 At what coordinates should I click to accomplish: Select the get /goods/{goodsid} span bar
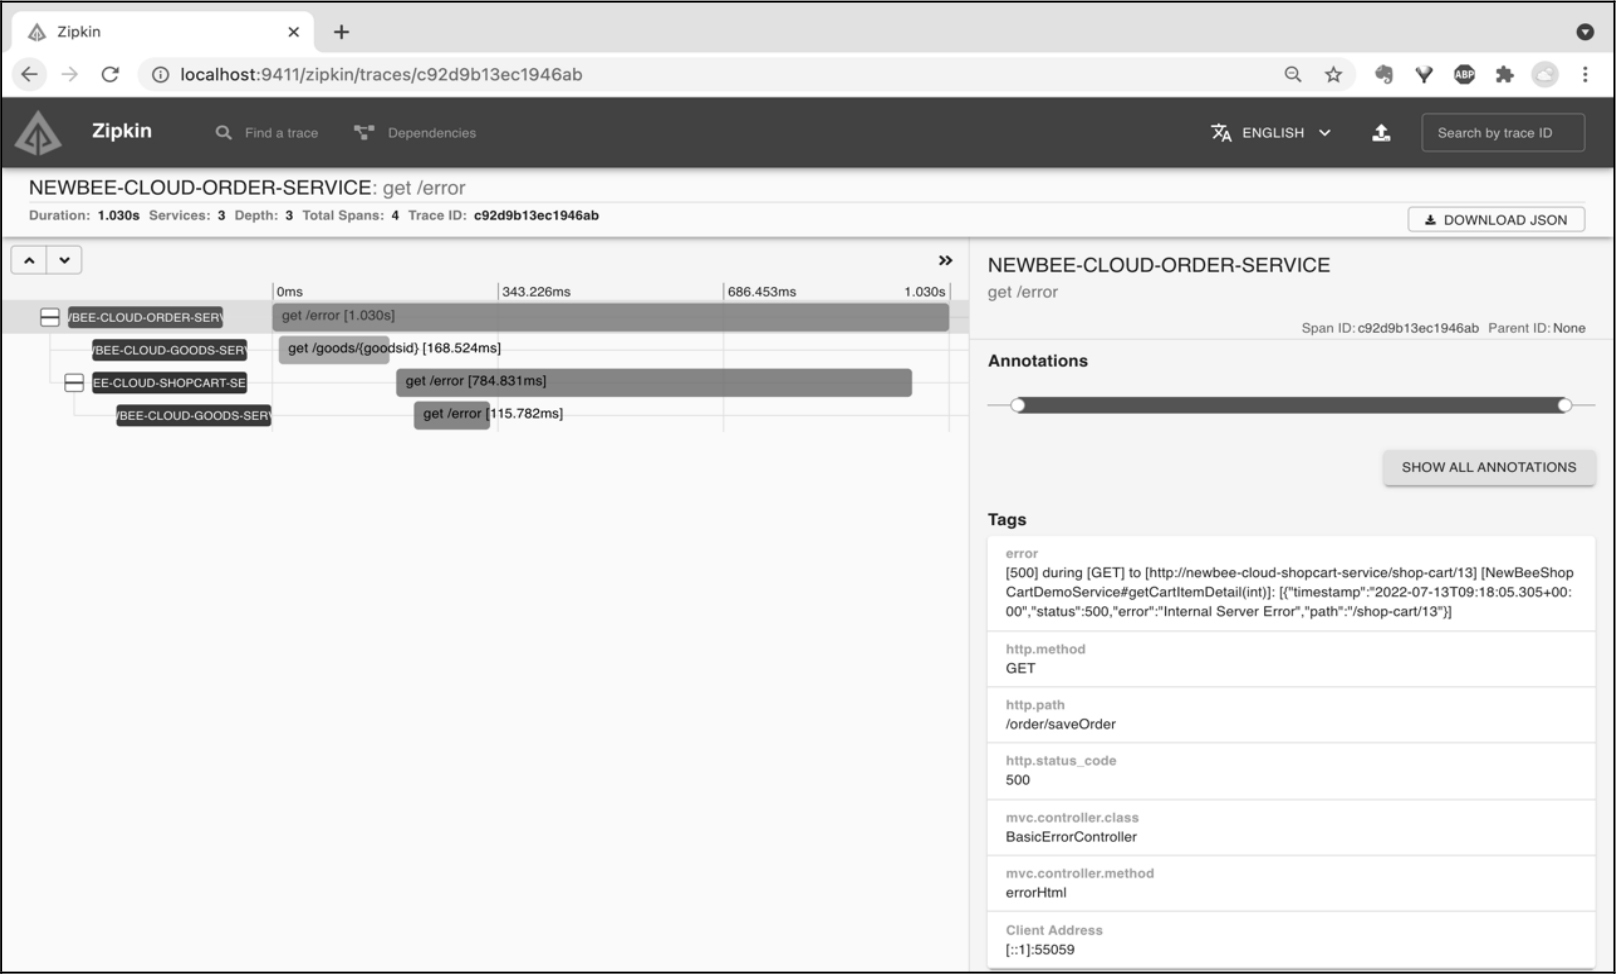pos(334,349)
